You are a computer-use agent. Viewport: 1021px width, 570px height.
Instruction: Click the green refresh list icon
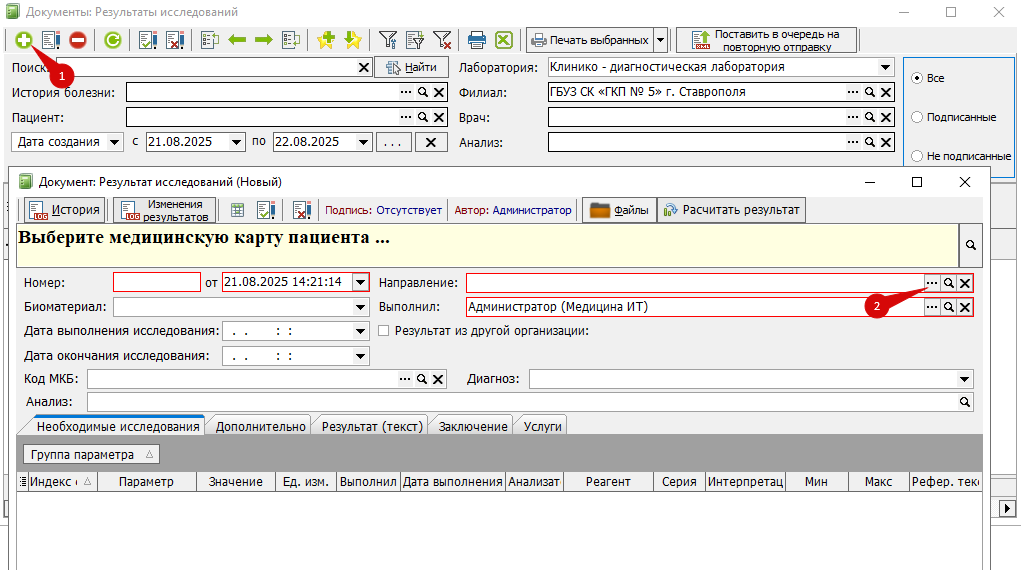(x=113, y=40)
